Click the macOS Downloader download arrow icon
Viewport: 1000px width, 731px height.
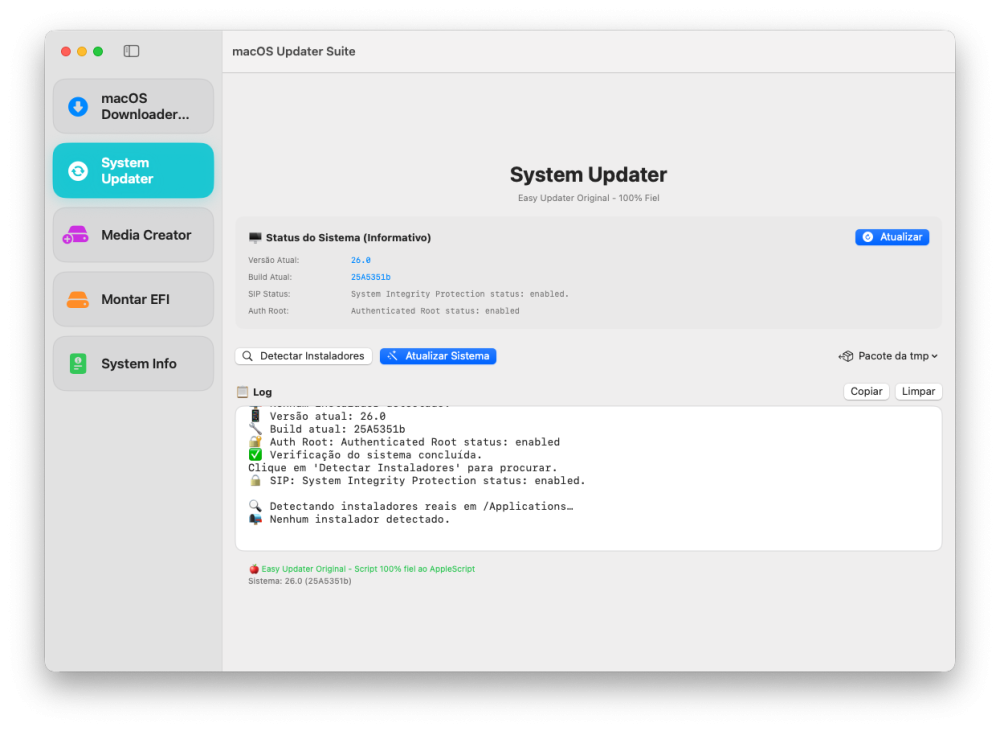78,107
